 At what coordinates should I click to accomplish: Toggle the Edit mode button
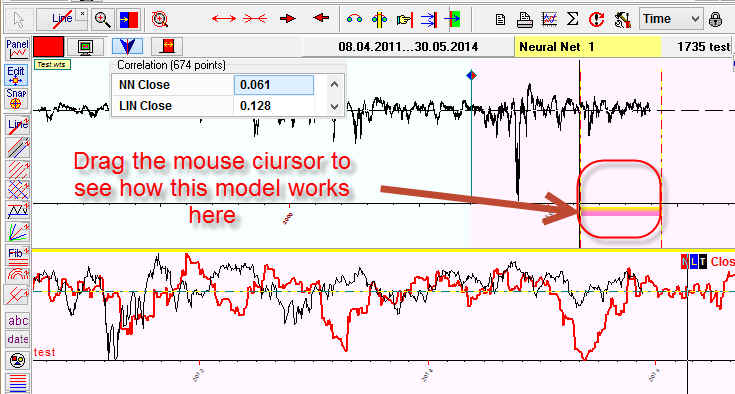(x=16, y=75)
